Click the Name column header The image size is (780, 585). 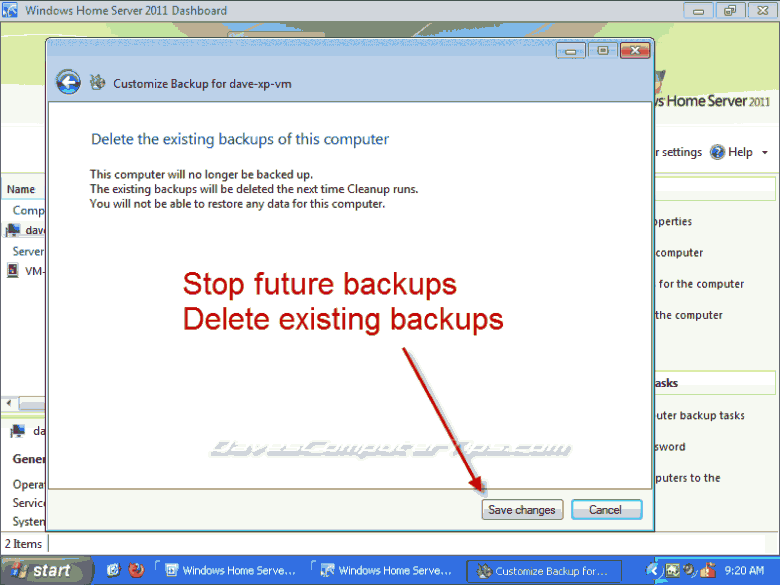[x=22, y=189]
